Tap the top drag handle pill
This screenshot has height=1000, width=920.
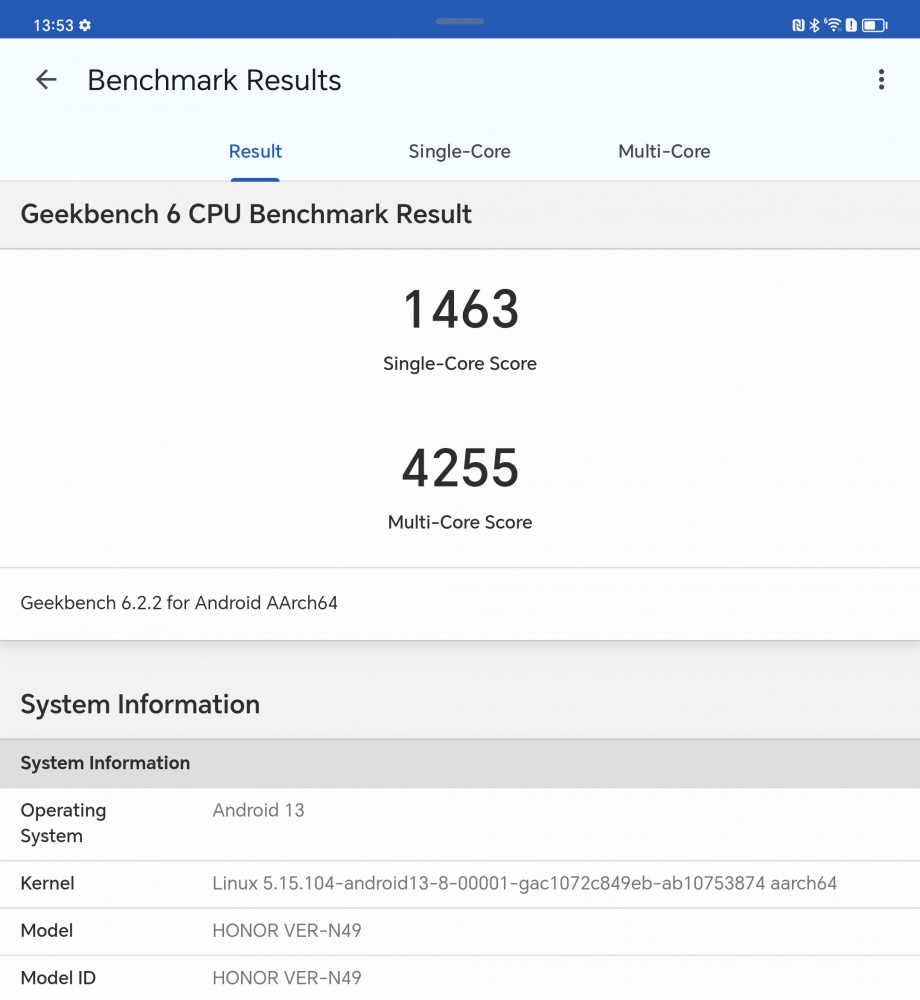460,21
